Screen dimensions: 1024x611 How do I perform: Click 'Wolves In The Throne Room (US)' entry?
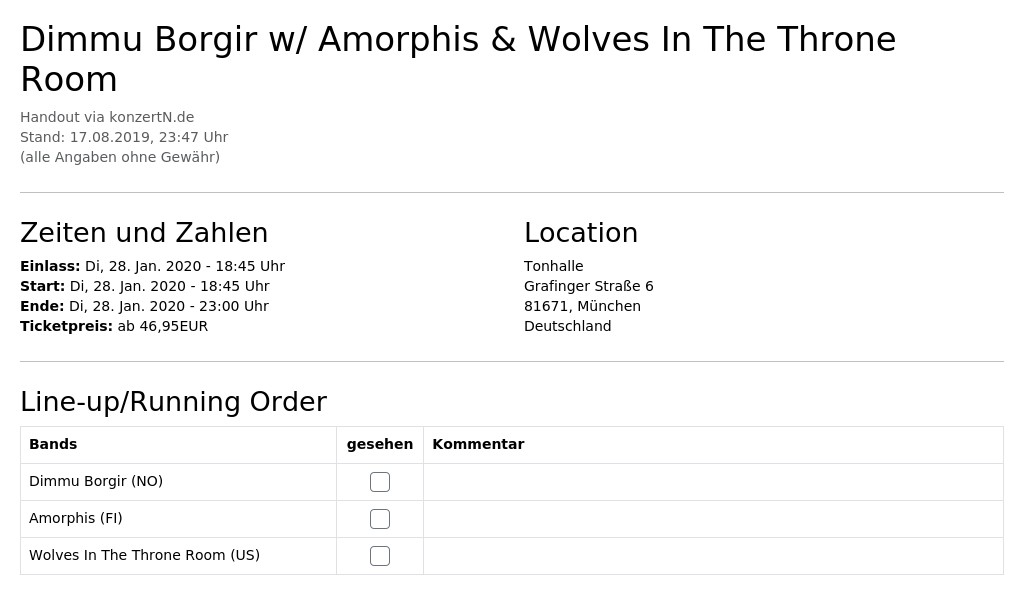(x=144, y=555)
